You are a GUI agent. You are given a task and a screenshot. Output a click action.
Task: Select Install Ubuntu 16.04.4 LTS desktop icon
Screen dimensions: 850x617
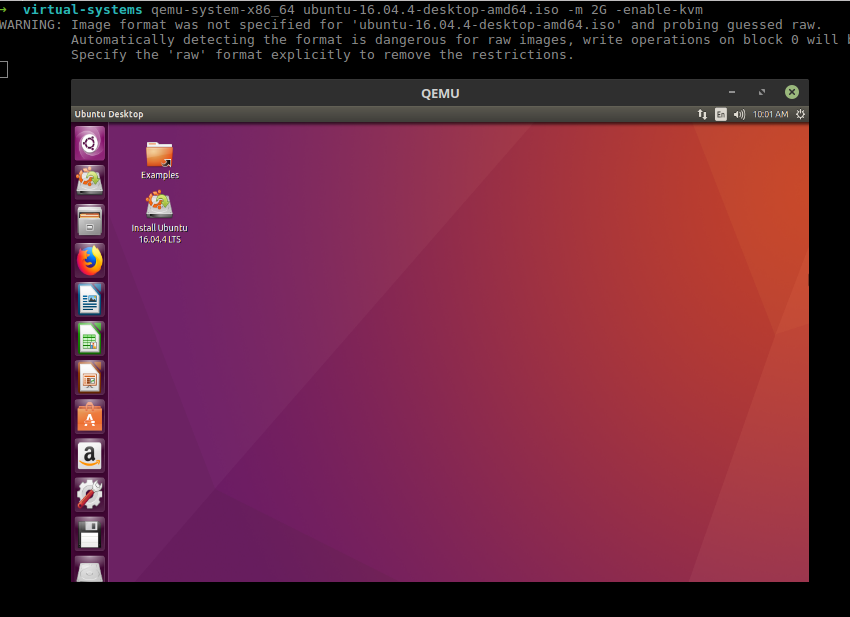(x=159, y=217)
